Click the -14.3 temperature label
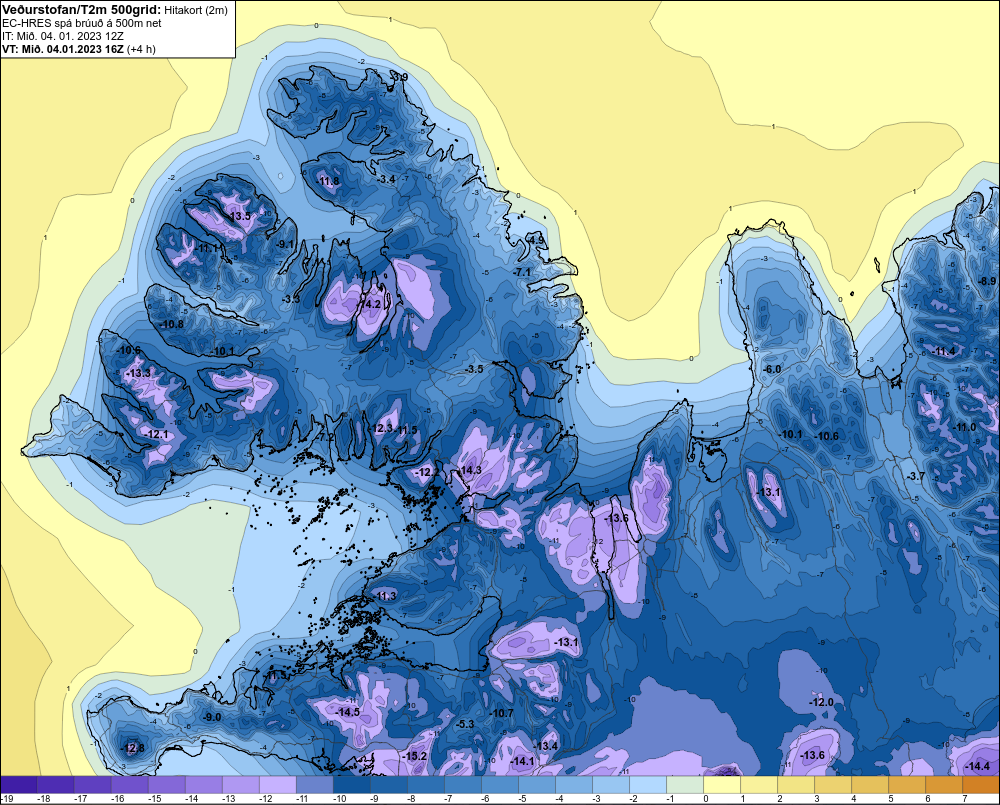This screenshot has height=805, width=1000. 470,470
